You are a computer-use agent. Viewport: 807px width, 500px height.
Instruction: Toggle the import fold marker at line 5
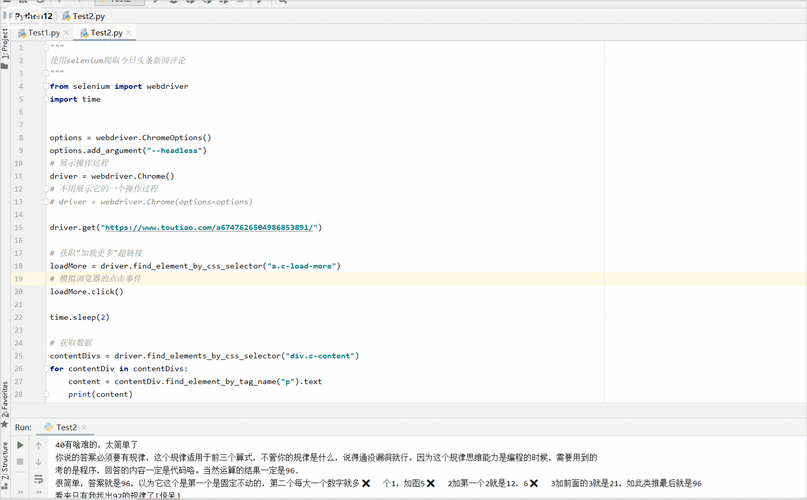click(46, 99)
